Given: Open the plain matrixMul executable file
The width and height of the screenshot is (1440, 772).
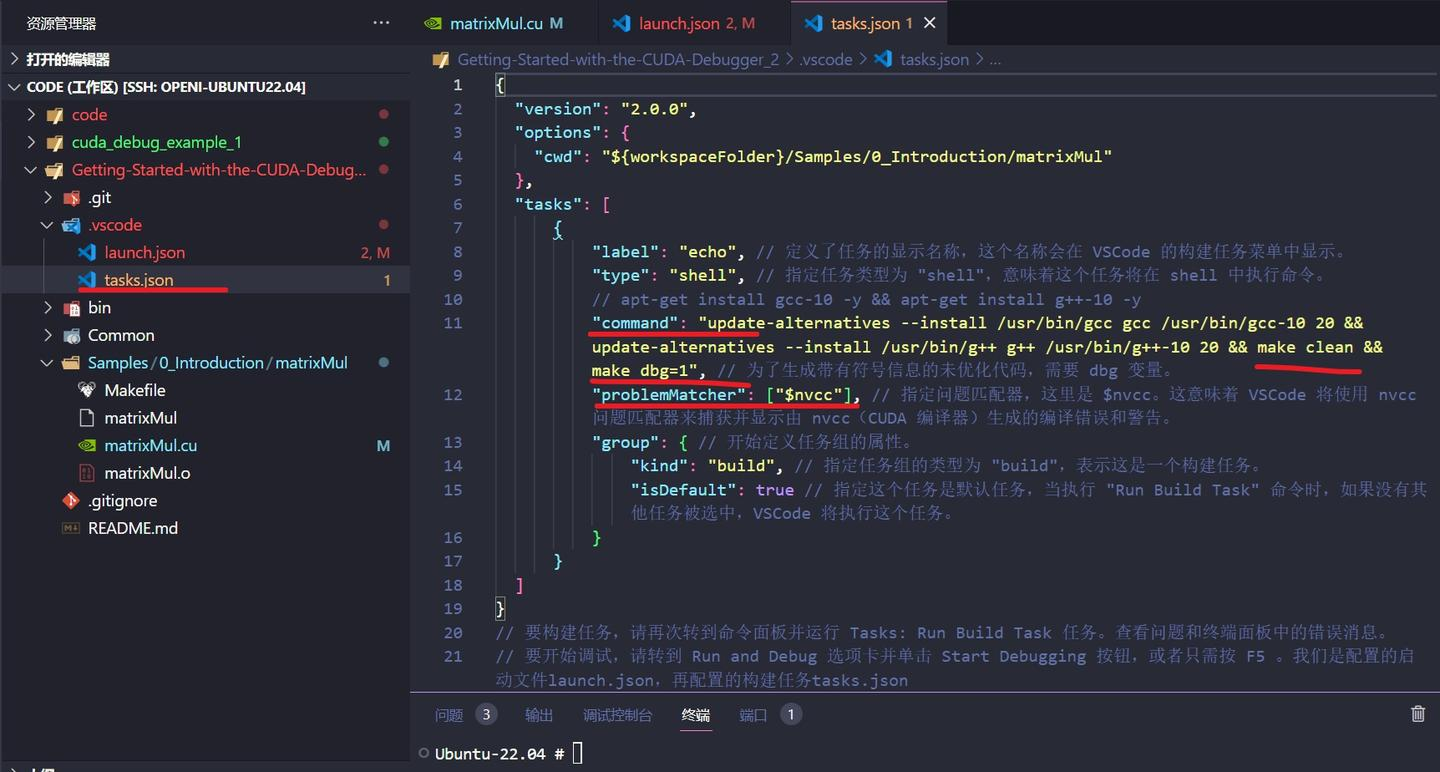Looking at the screenshot, I should click(140, 418).
